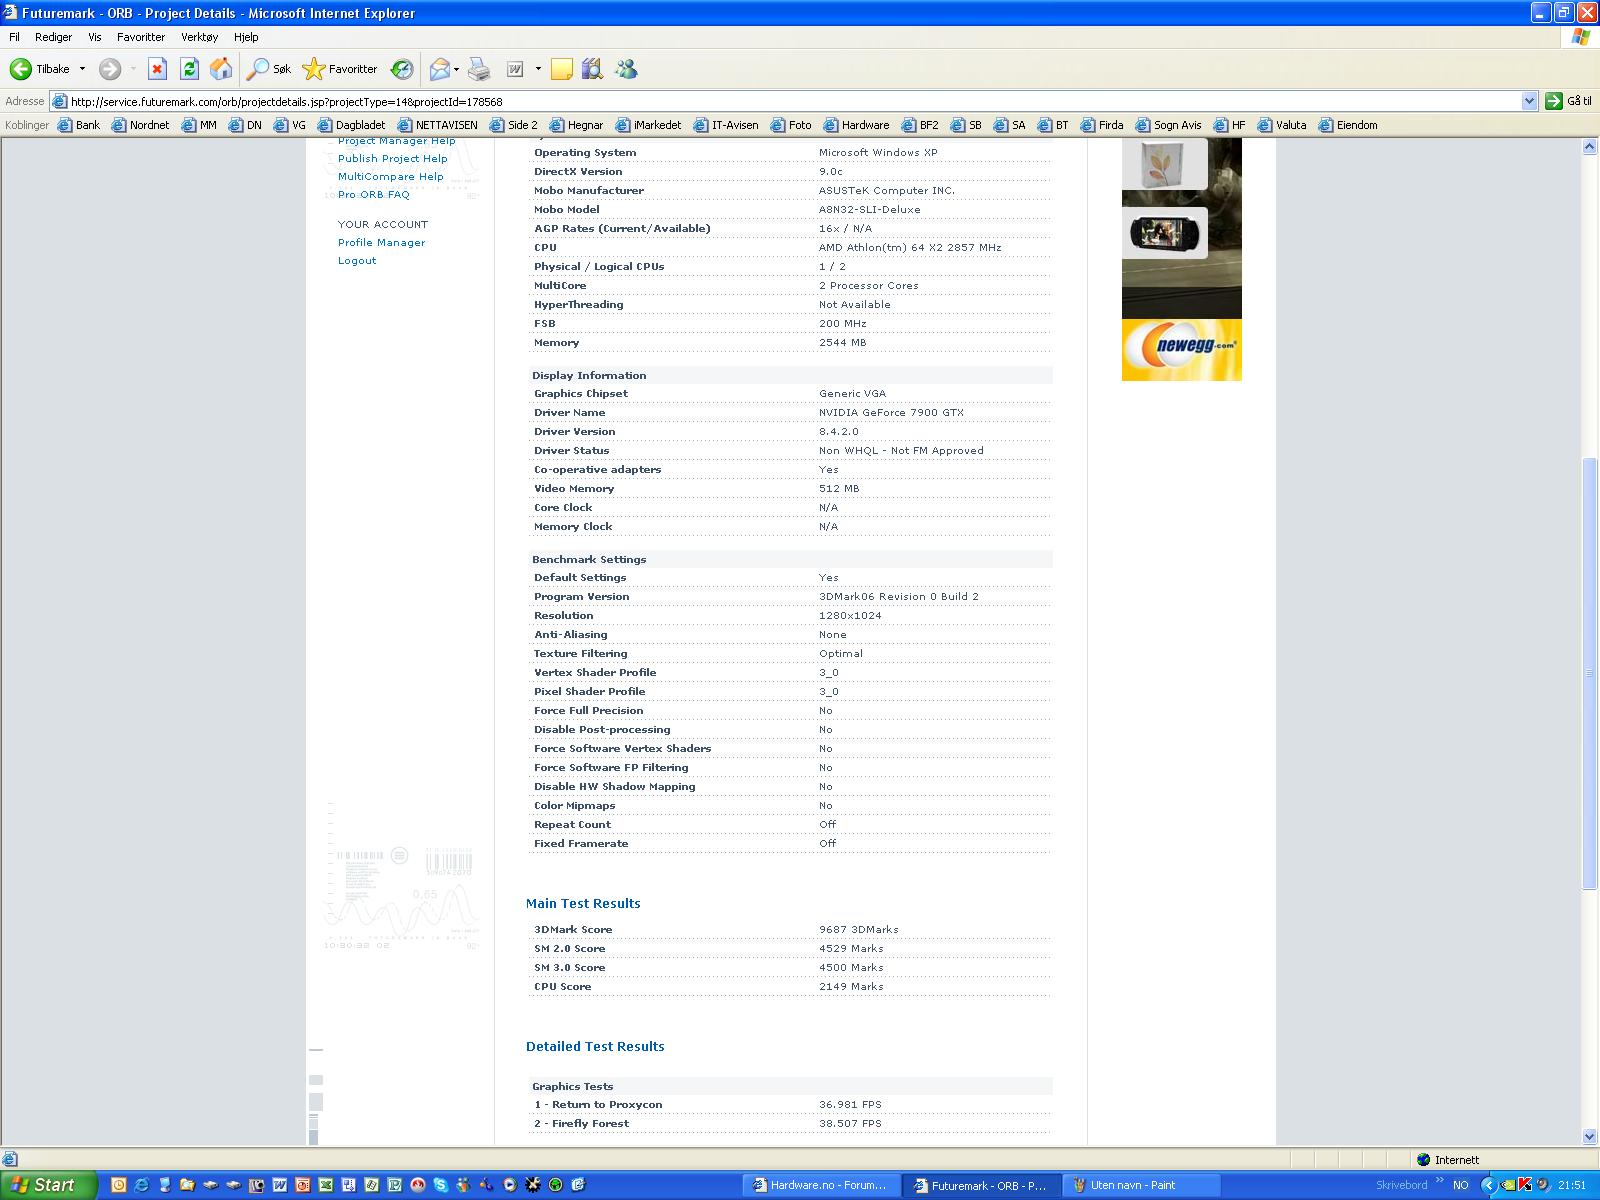Click the PSP handheld ad image
Image resolution: width=1600 pixels, height=1200 pixels.
tap(1165, 233)
